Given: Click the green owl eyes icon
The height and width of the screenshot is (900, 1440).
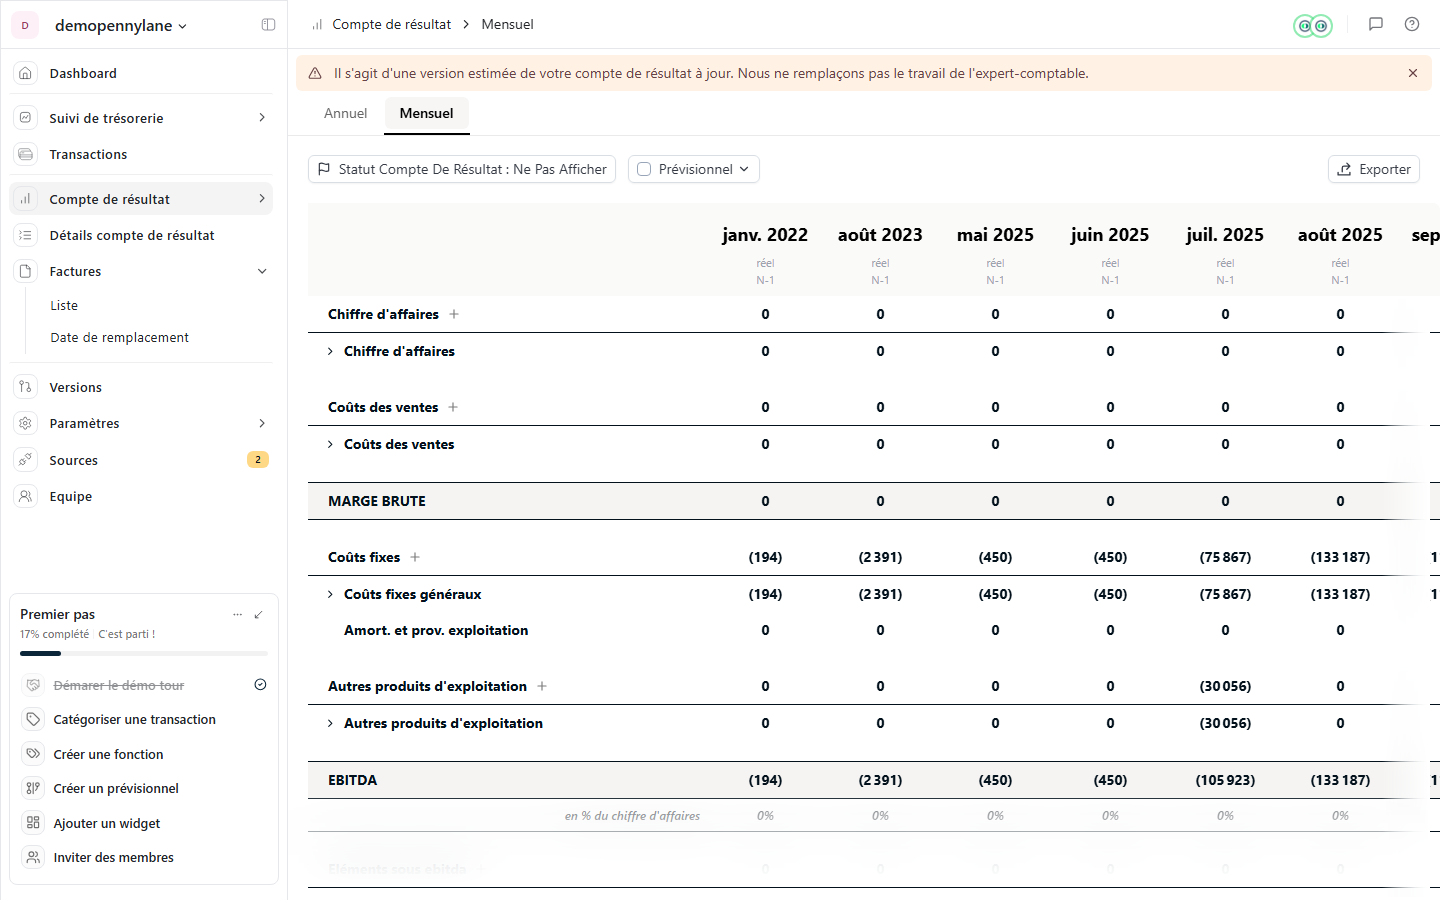Looking at the screenshot, I should click(1313, 26).
